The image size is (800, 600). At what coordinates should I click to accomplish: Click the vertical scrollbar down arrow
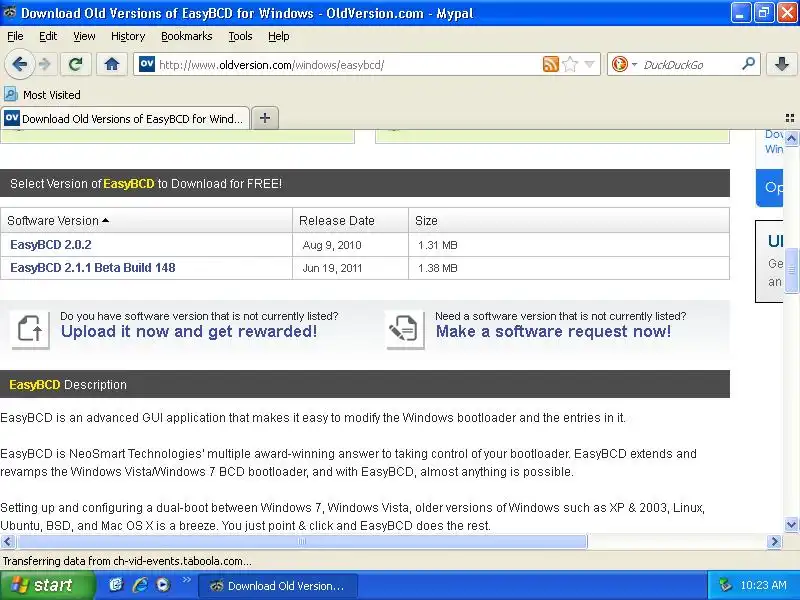(x=791, y=524)
